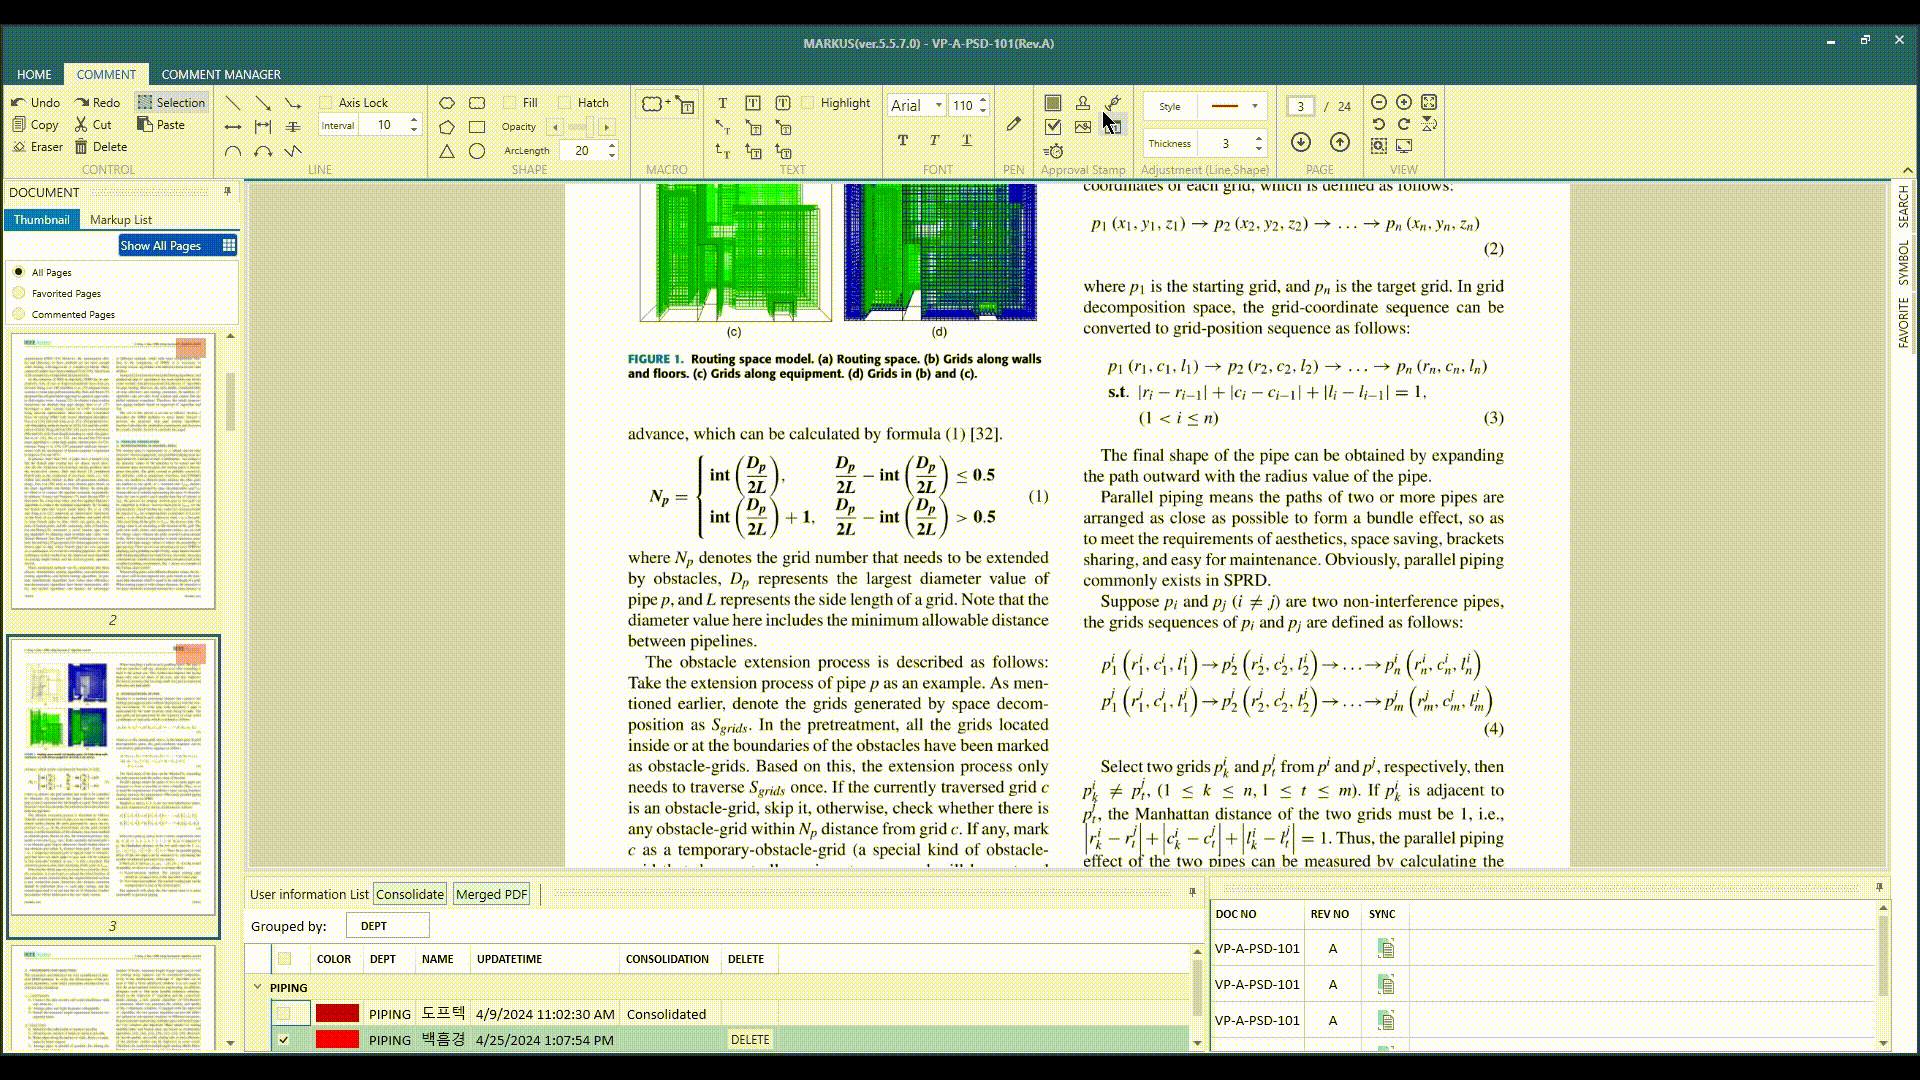Fit page to window view icon
1920x1080 pixels.
[x=1429, y=102]
